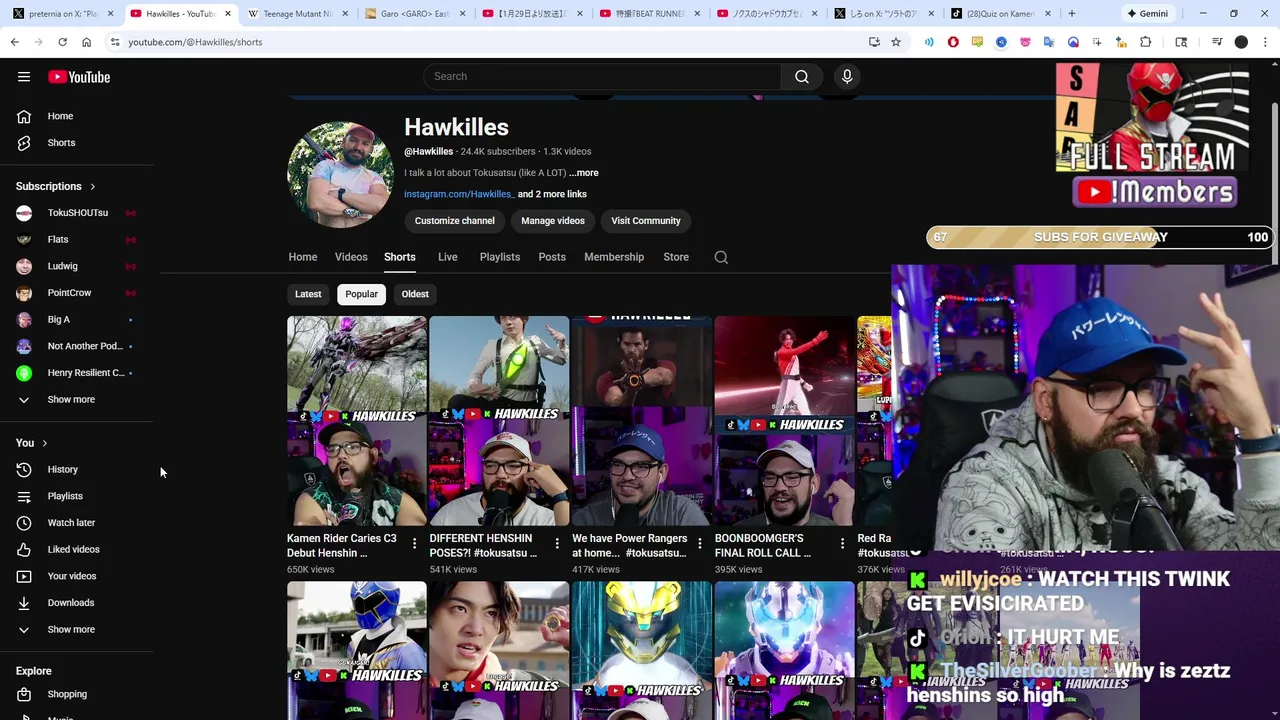Image resolution: width=1280 pixels, height=720 pixels.
Task: Search within the channel using magnifier icon
Action: (721, 257)
